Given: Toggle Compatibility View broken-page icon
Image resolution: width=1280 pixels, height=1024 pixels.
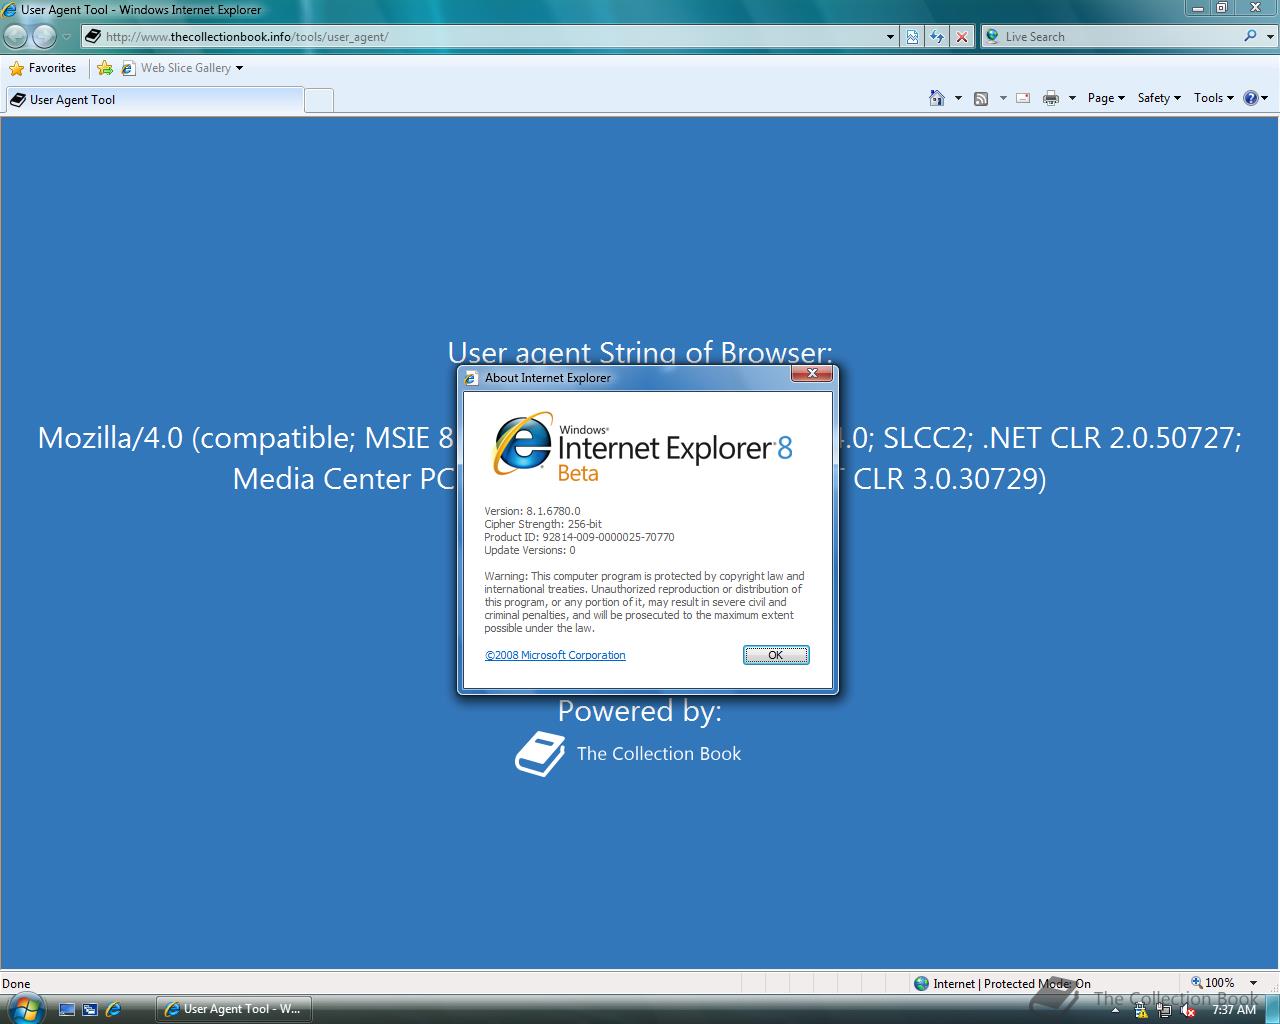Looking at the screenshot, I should pyautogui.click(x=912, y=37).
